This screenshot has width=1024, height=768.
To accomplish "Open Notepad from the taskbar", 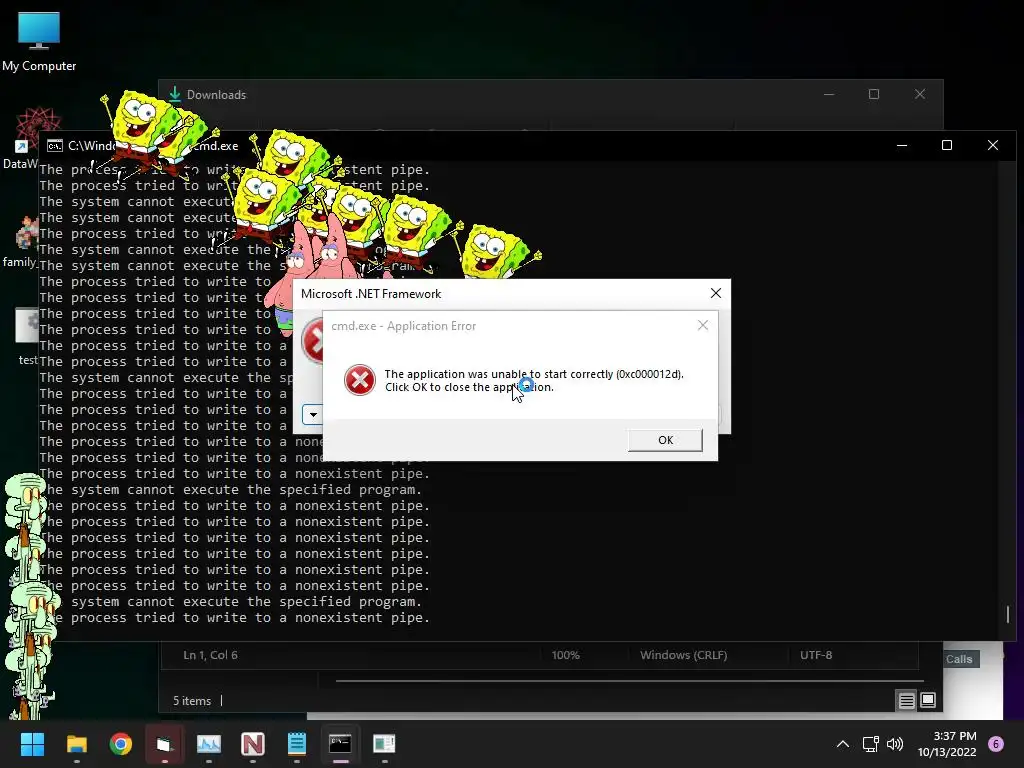I will (x=296, y=744).
